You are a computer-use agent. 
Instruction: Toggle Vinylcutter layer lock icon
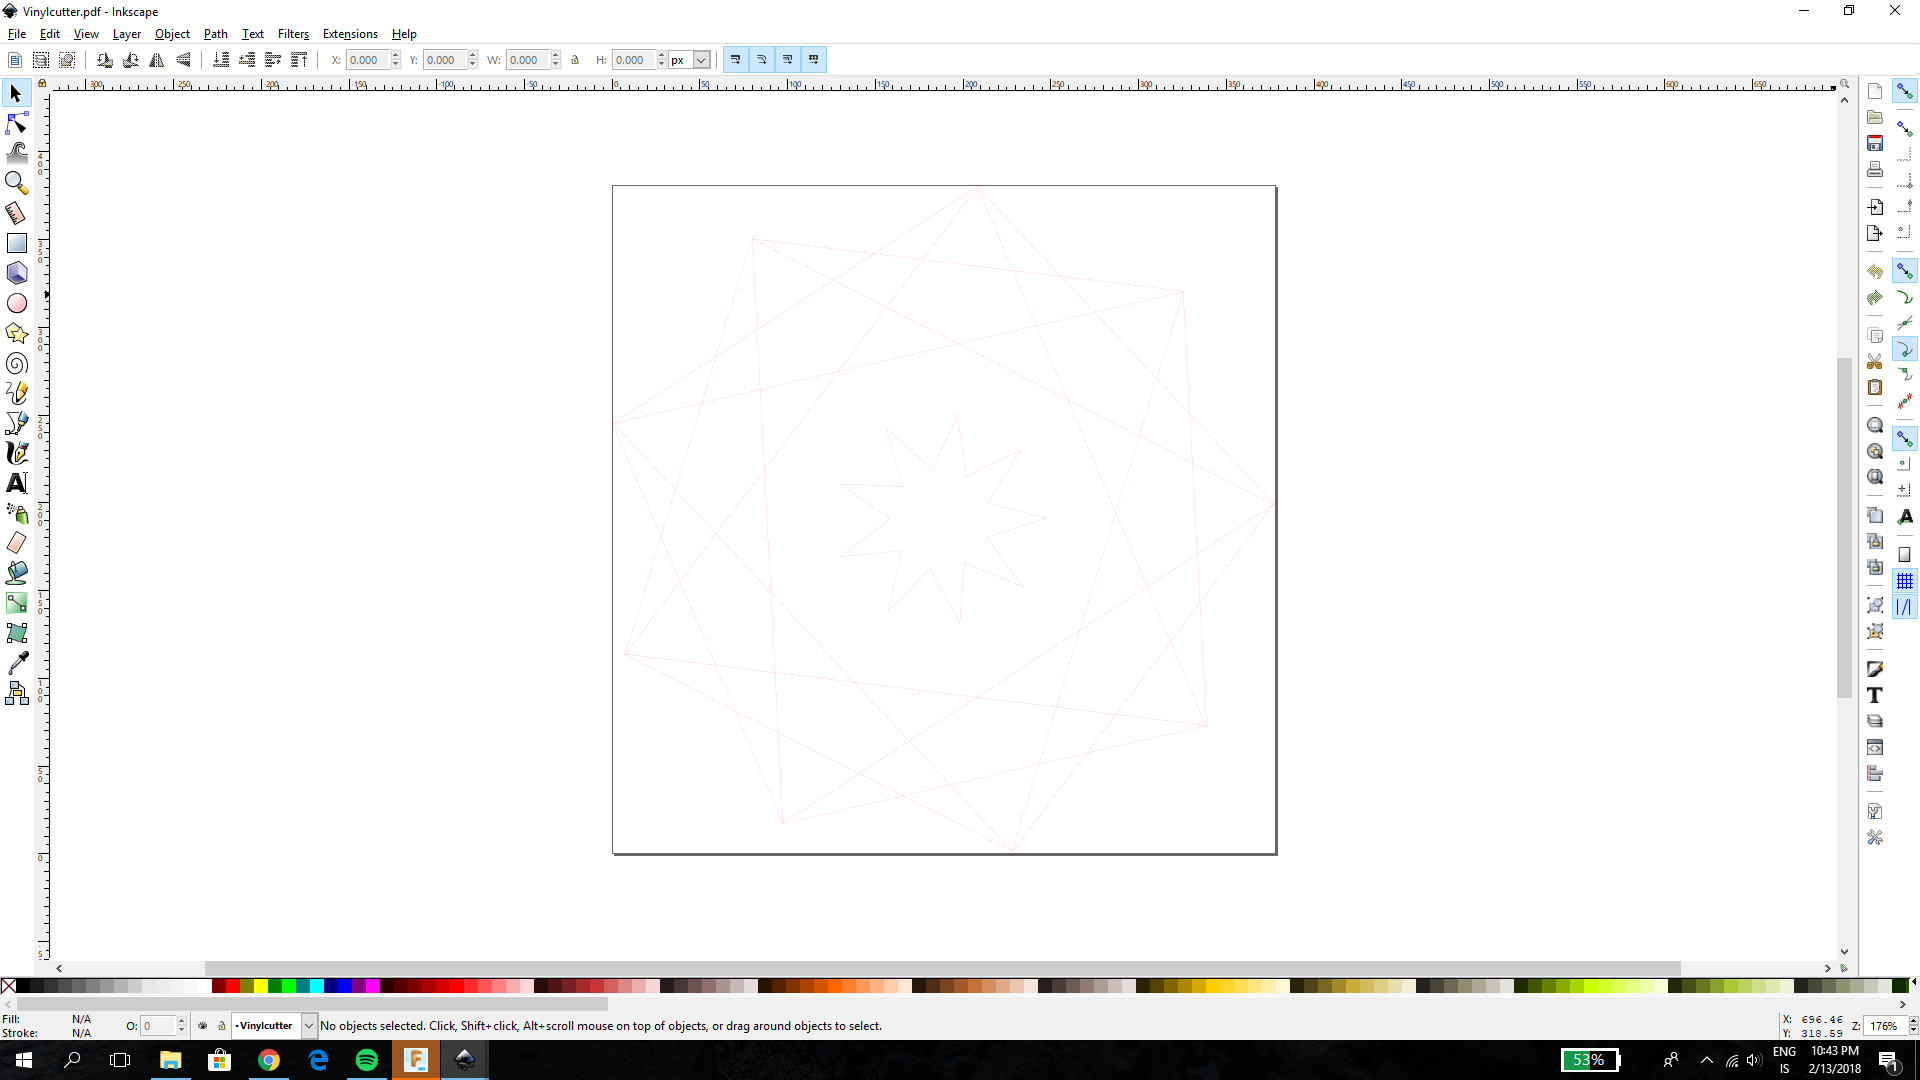click(x=222, y=1026)
